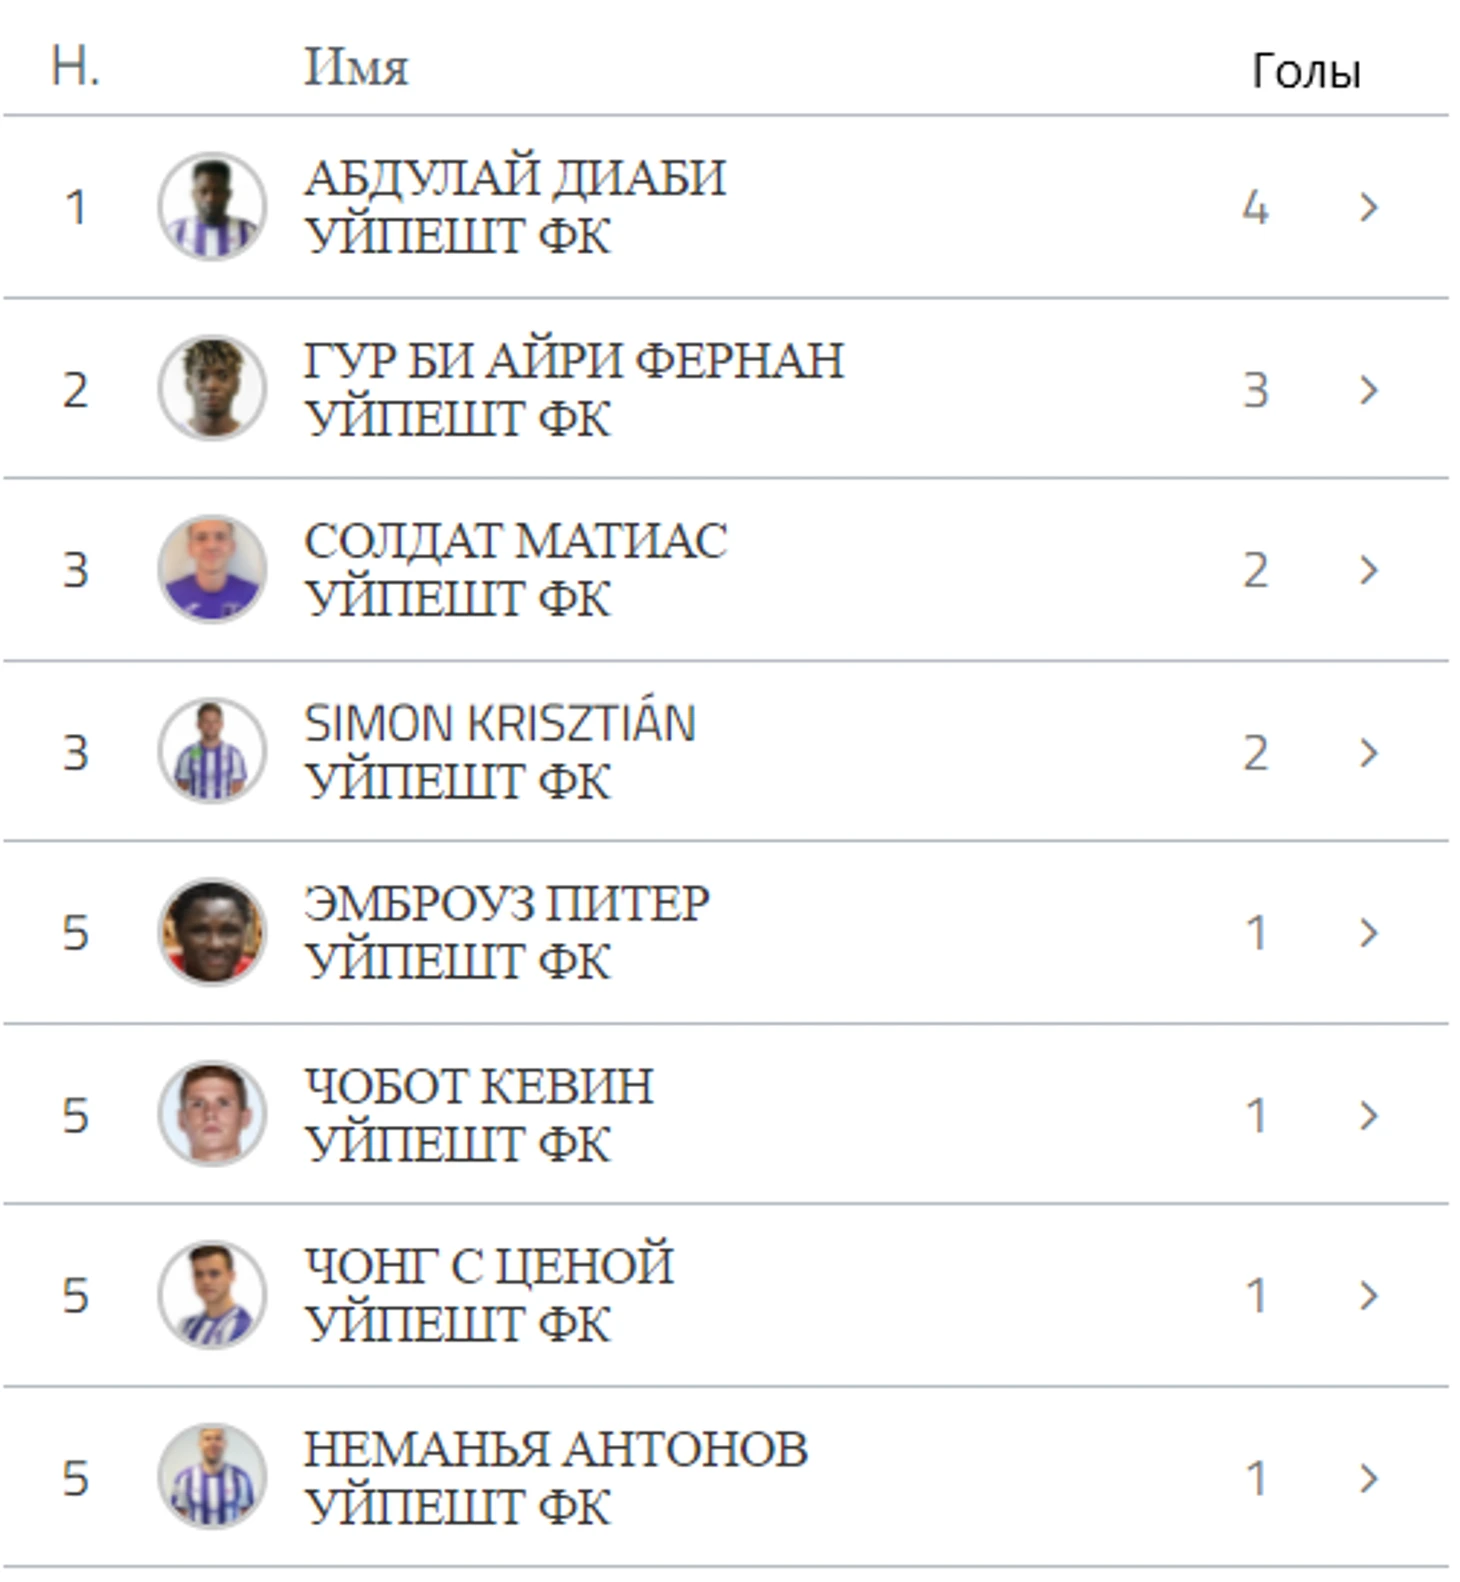This screenshot has height=1582, width=1460.
Task: Open Чонг С Ценой player photo
Action: (212, 1295)
